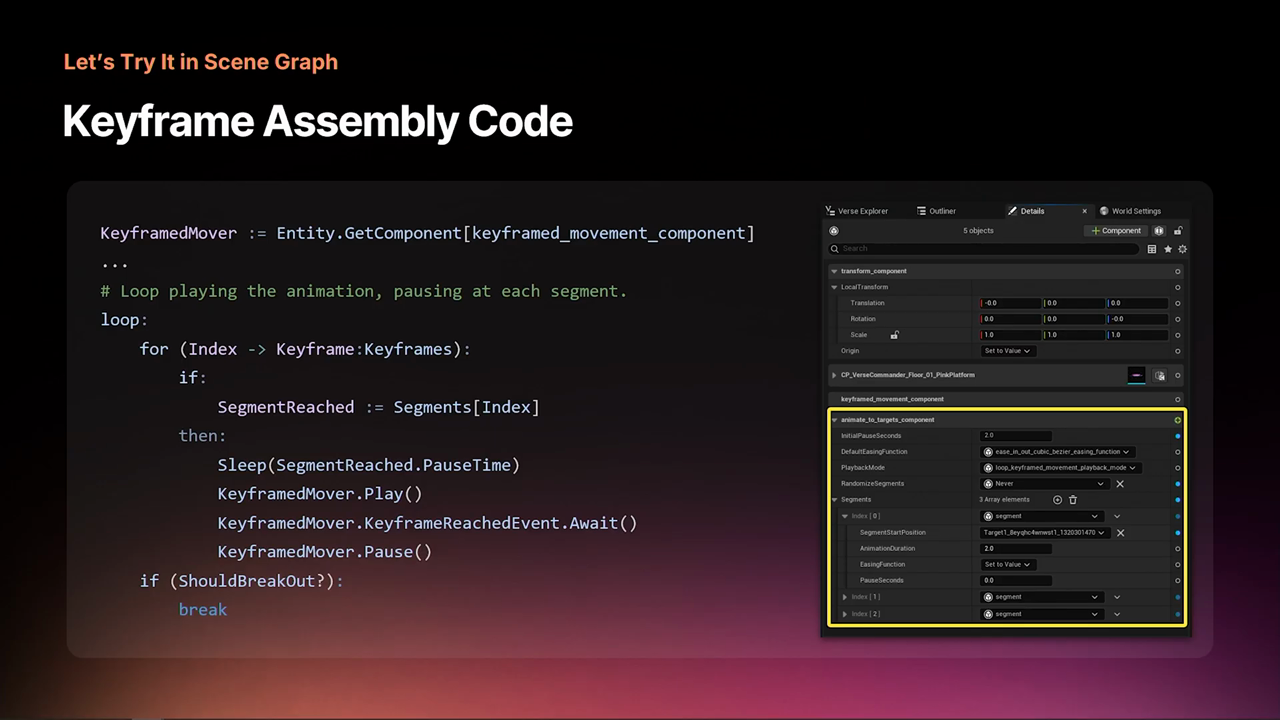Open the Index [2] element options chevron
Screen dimensions: 1280x720
pos(1117,614)
